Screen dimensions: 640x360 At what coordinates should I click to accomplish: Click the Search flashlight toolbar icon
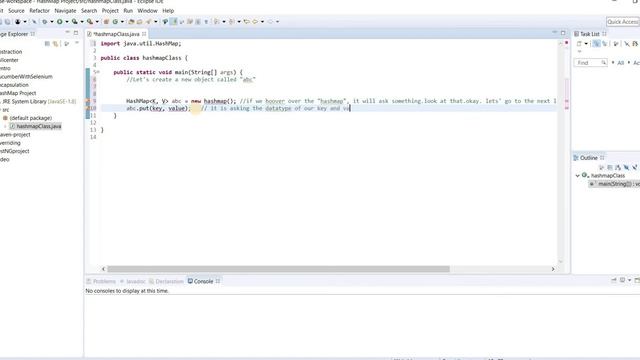(x=149, y=22)
